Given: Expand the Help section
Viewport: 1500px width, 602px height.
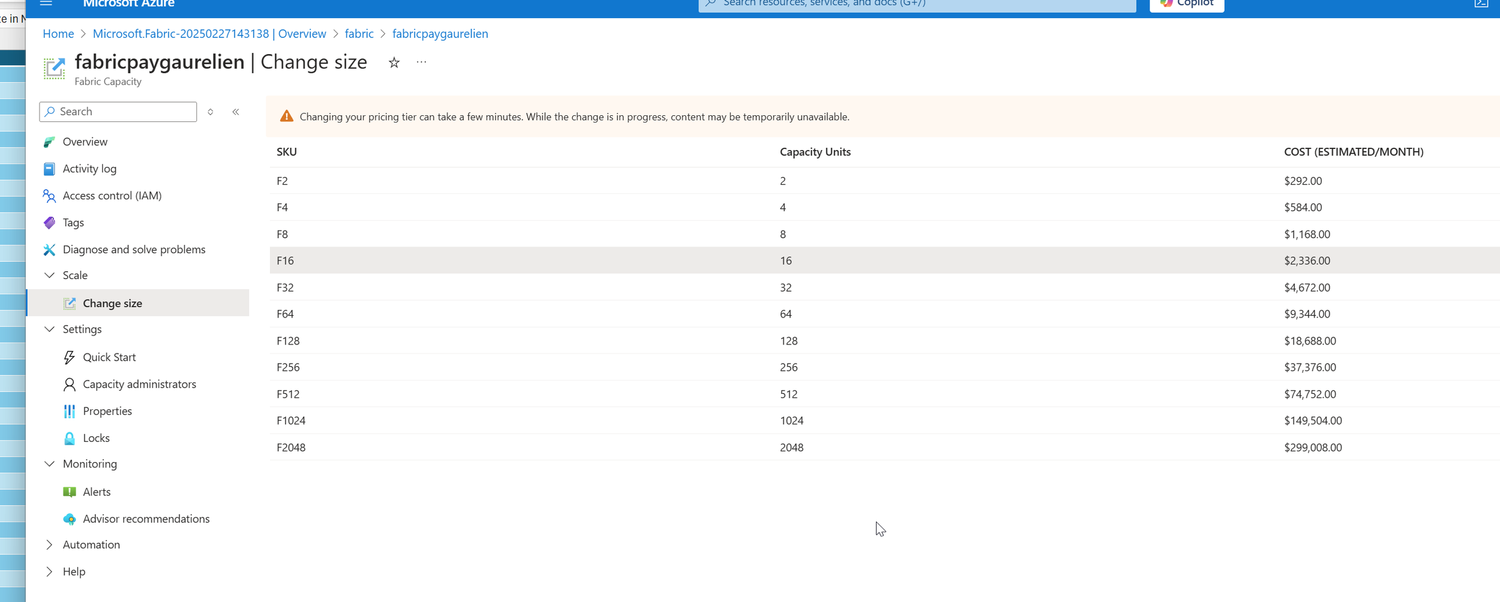Looking at the screenshot, I should 49,571.
